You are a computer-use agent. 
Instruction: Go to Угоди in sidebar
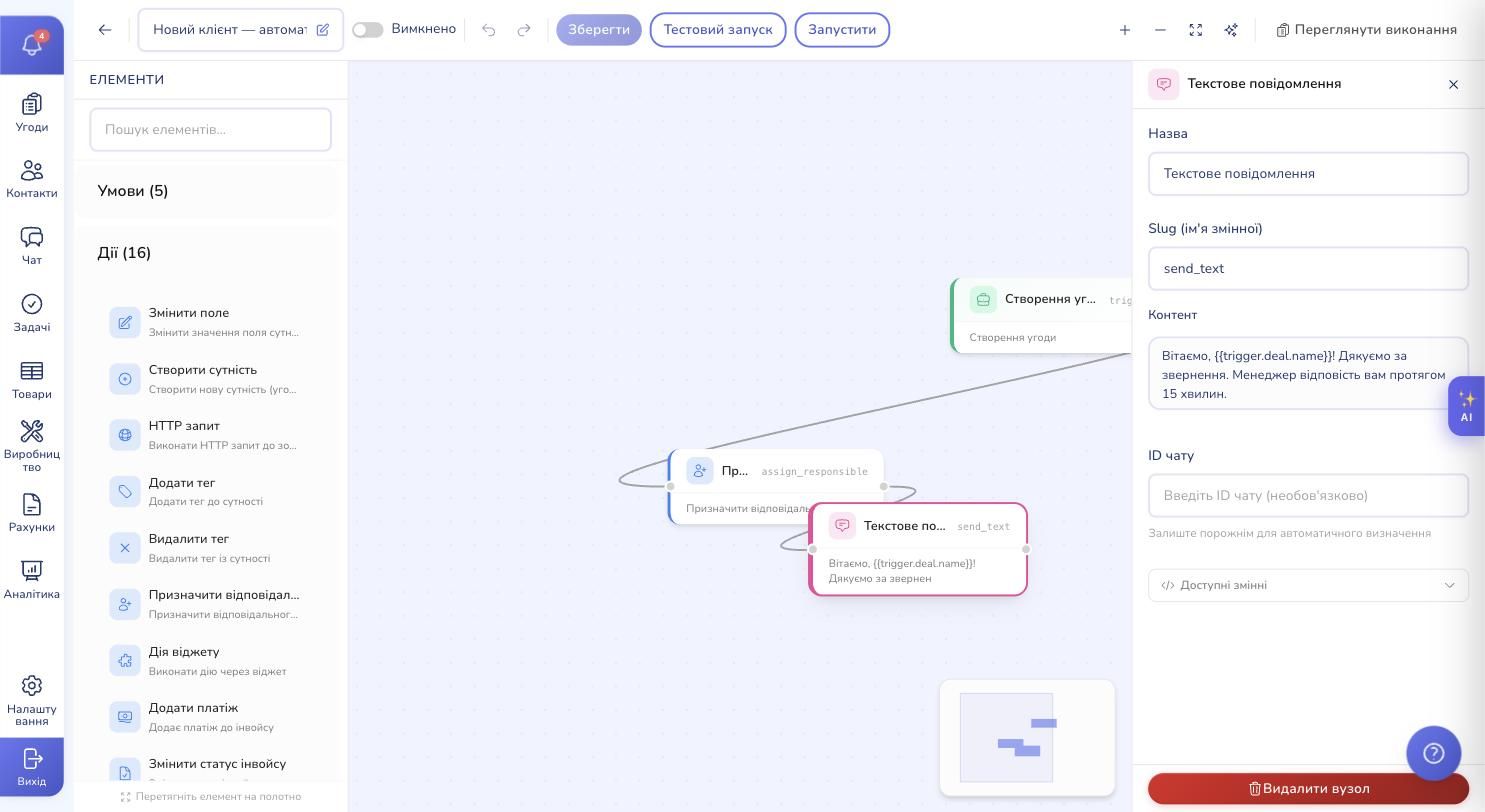coord(32,113)
